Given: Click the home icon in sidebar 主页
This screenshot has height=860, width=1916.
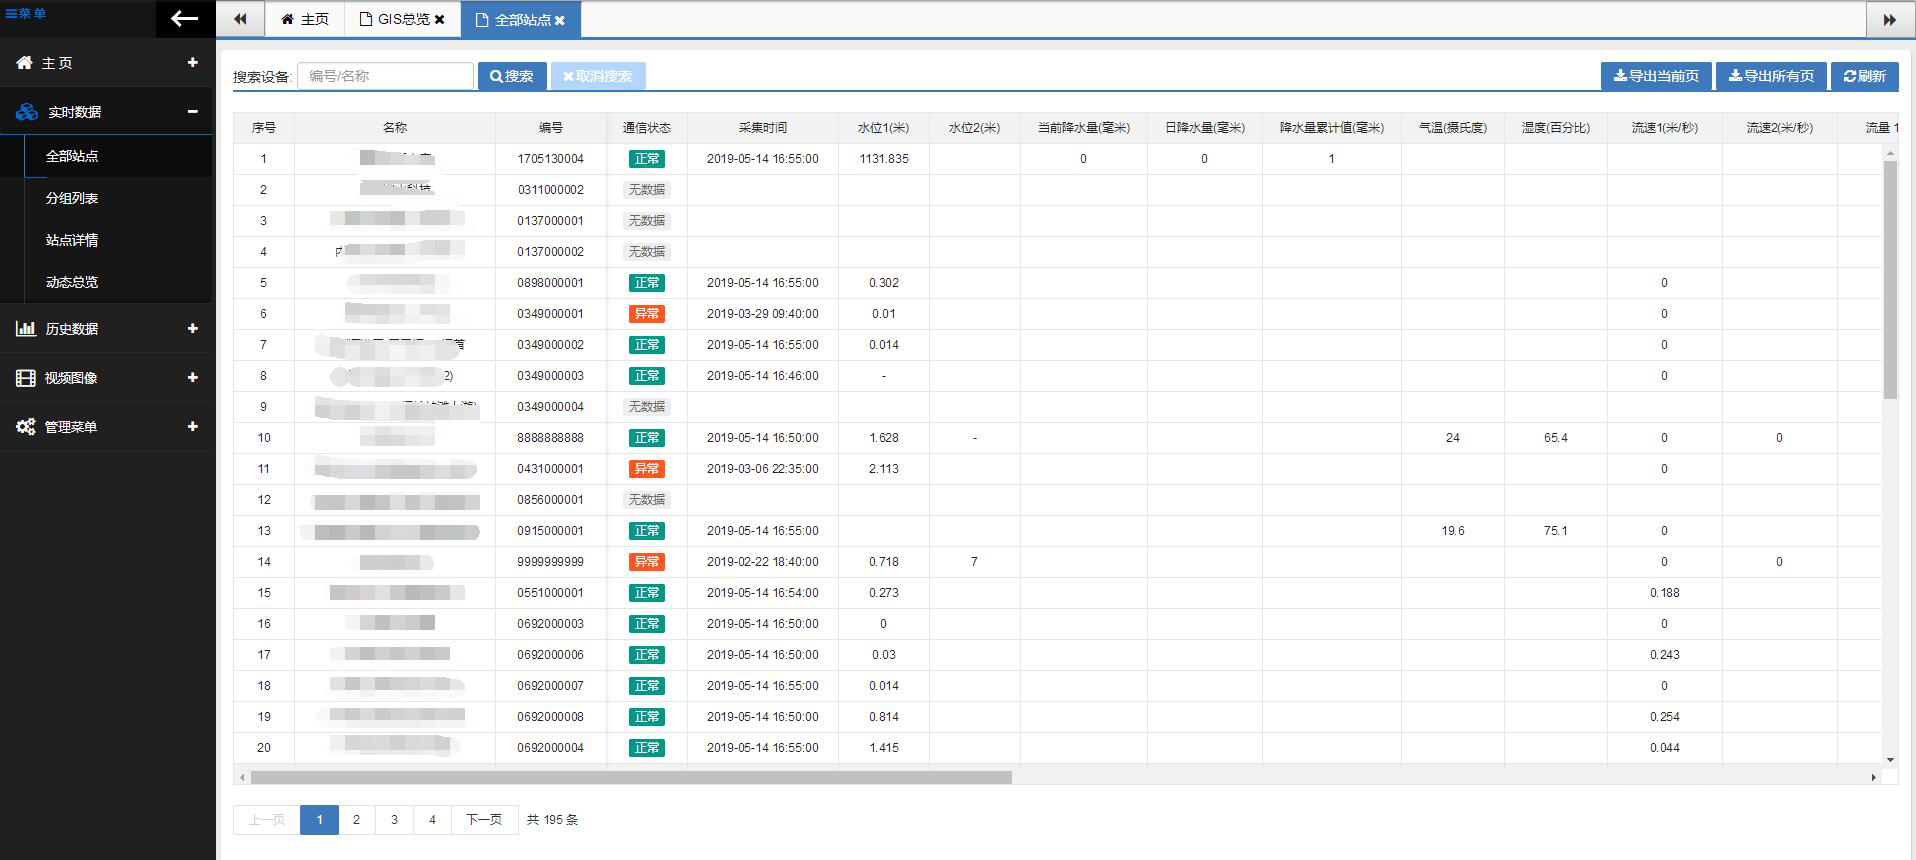Looking at the screenshot, I should tap(25, 62).
